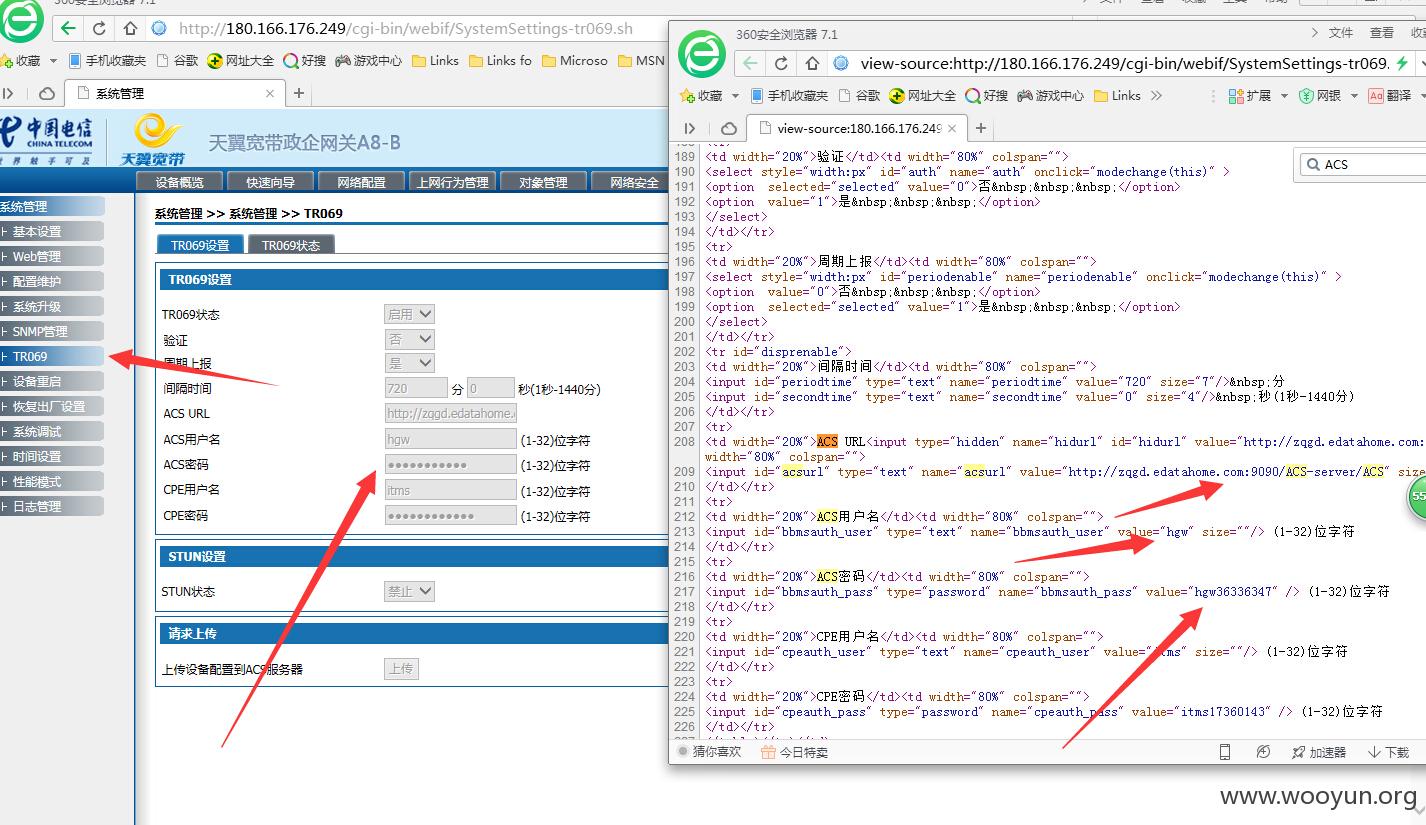This screenshot has width=1426, height=825.
Task: Select the view-source:180.166.176.249 tab
Action: [857, 128]
